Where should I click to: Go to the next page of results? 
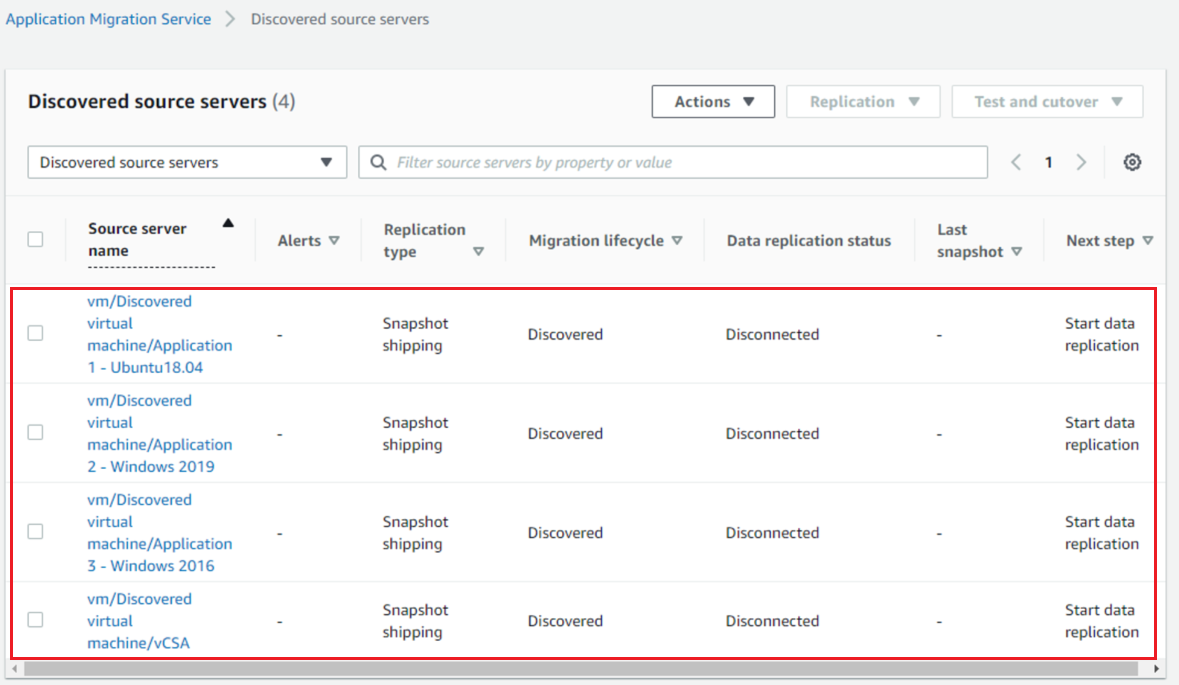pos(1081,162)
